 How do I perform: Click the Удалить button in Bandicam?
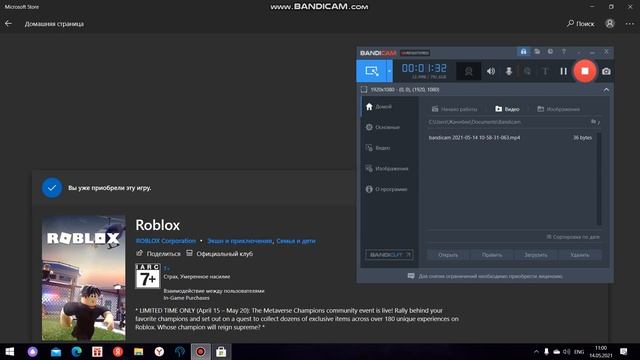[580, 255]
